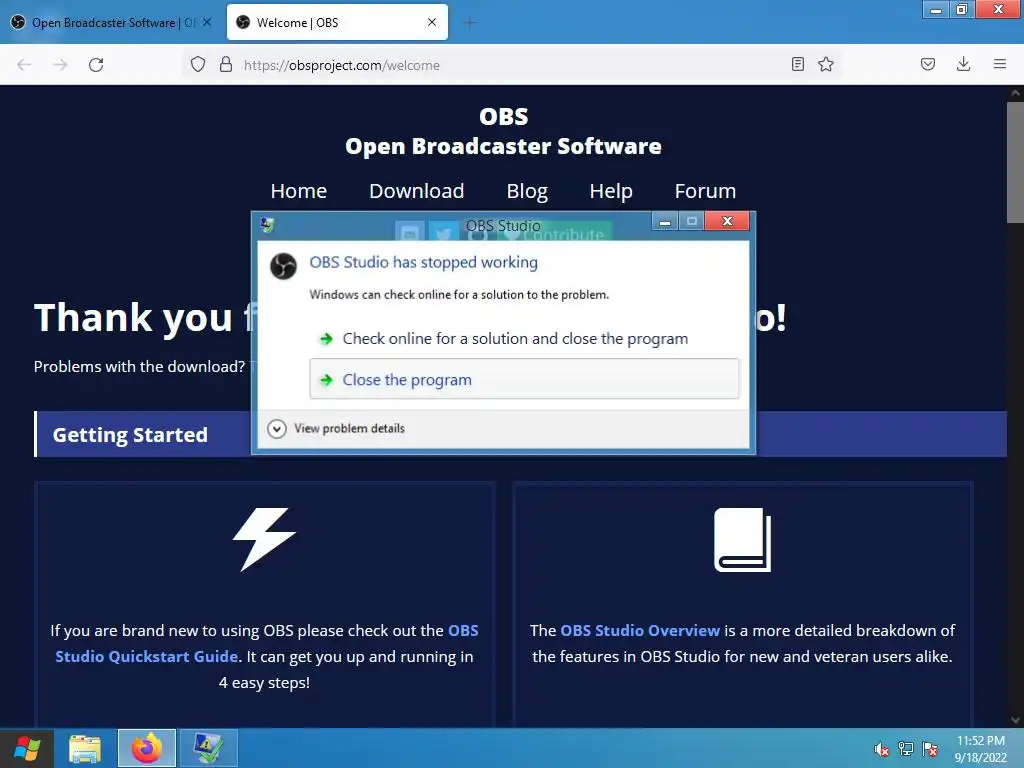The height and width of the screenshot is (768, 1024).
Task: Click the page vertical scrollbar thumb
Action: click(x=1015, y=162)
